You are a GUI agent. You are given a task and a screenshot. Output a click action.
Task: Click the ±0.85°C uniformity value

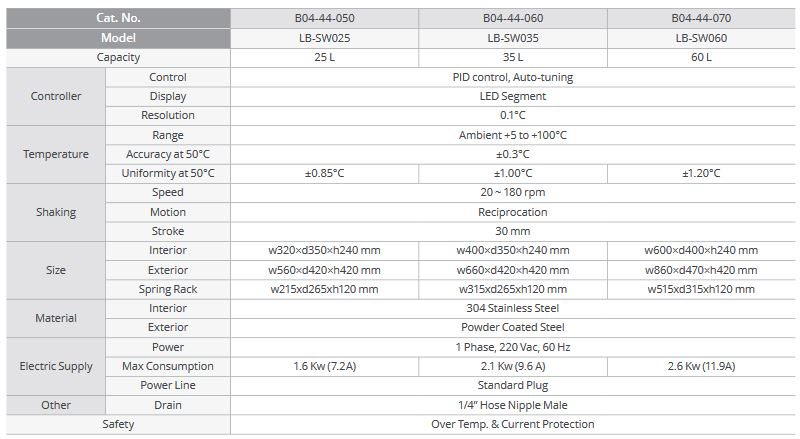tap(323, 173)
